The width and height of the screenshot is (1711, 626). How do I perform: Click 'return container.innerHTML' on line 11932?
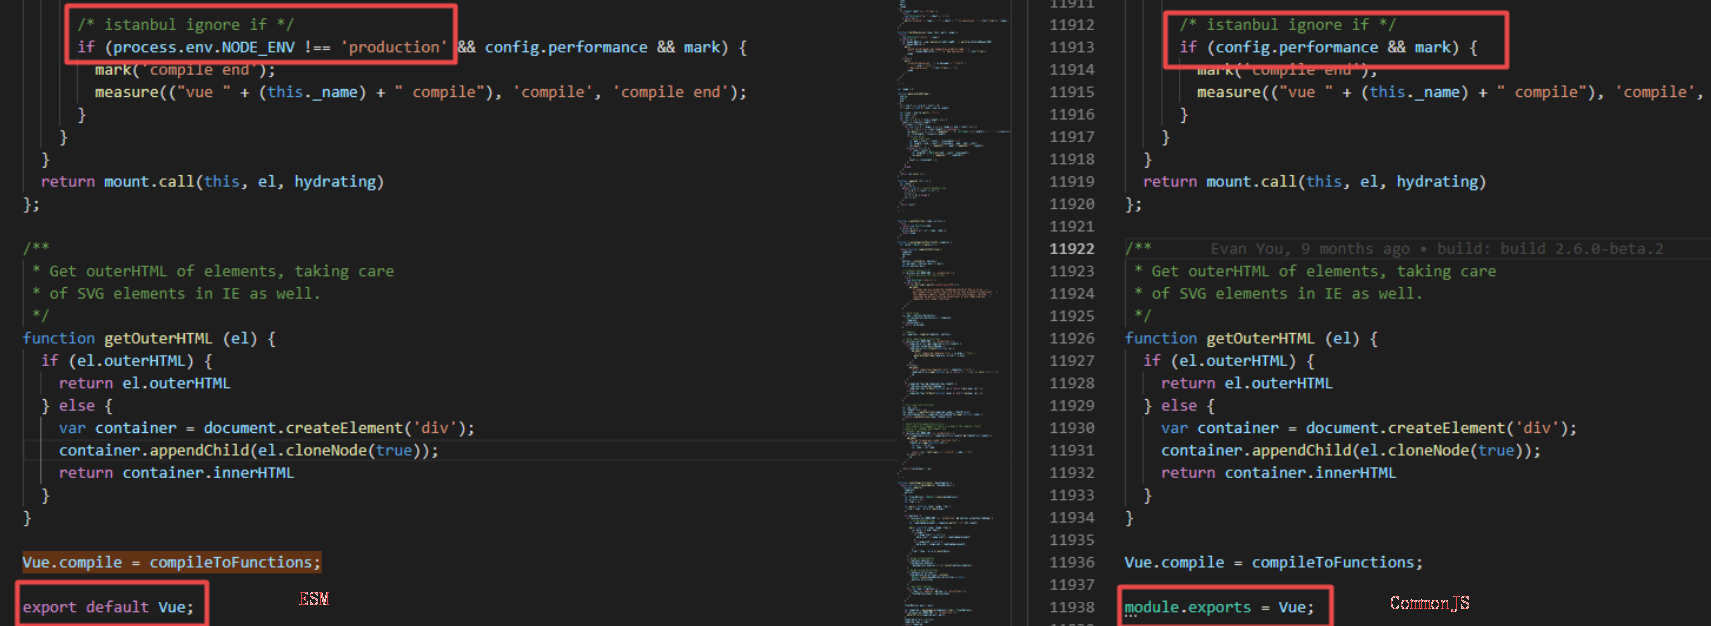pyautogui.click(x=1278, y=473)
